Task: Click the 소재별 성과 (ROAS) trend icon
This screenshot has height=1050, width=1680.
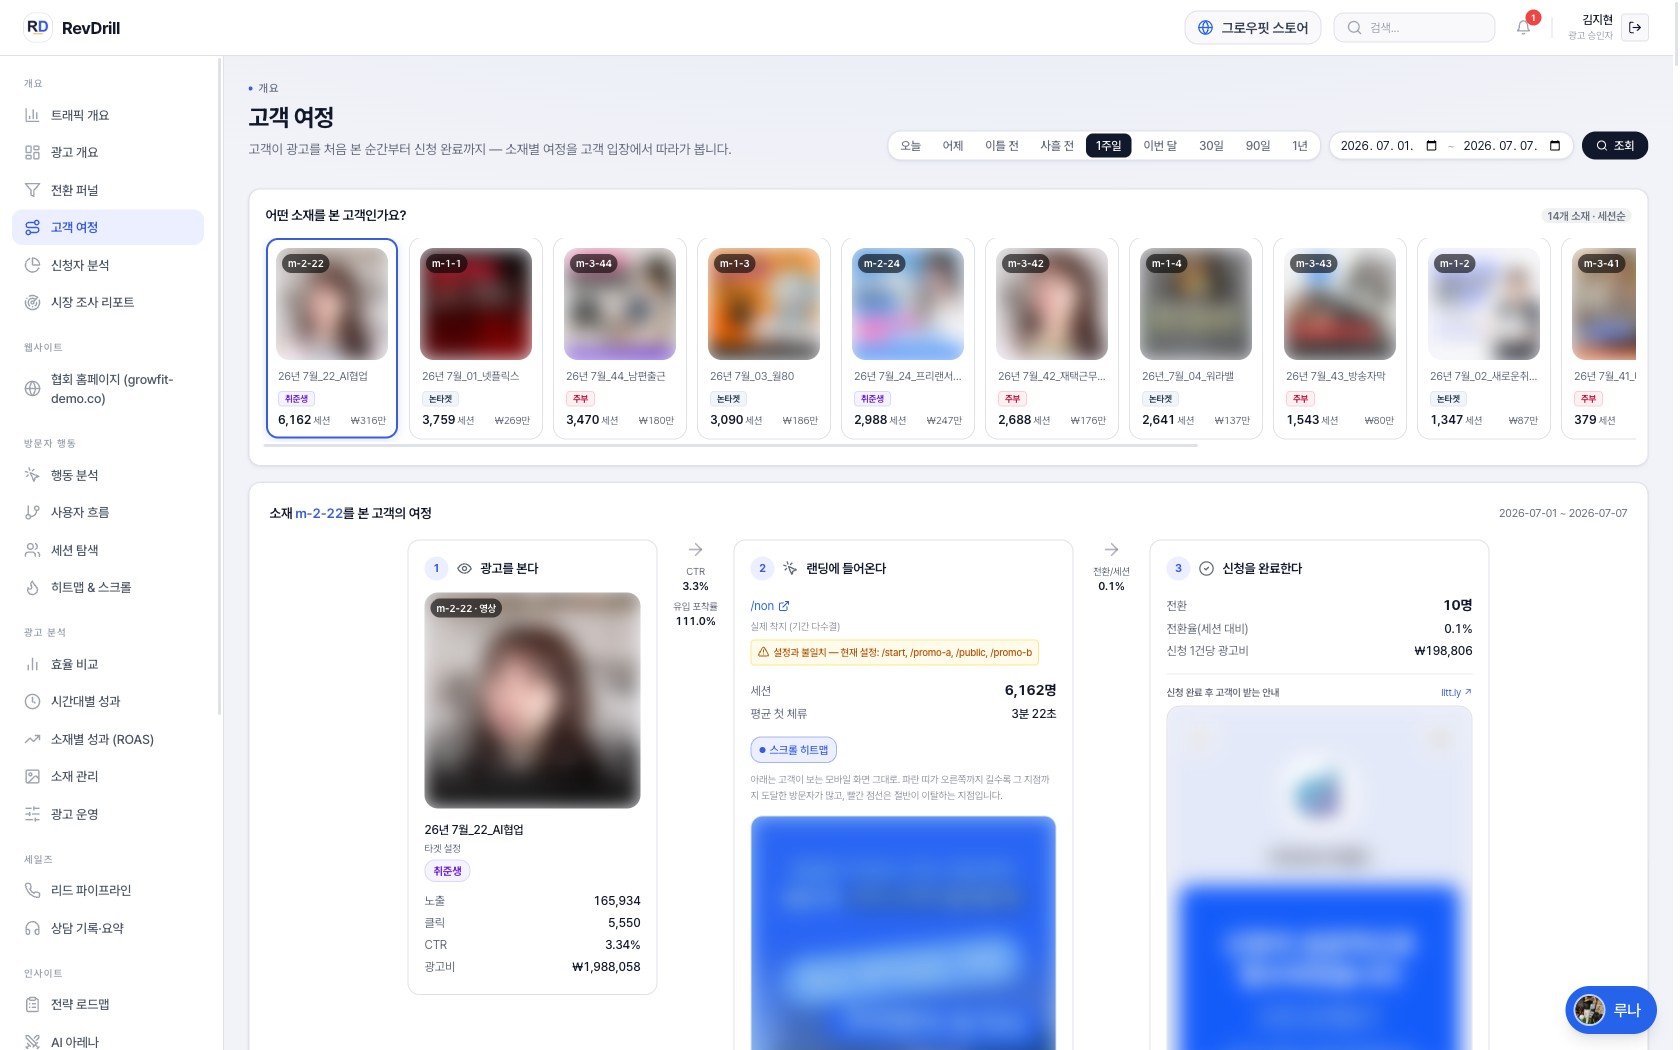Action: pyautogui.click(x=32, y=739)
